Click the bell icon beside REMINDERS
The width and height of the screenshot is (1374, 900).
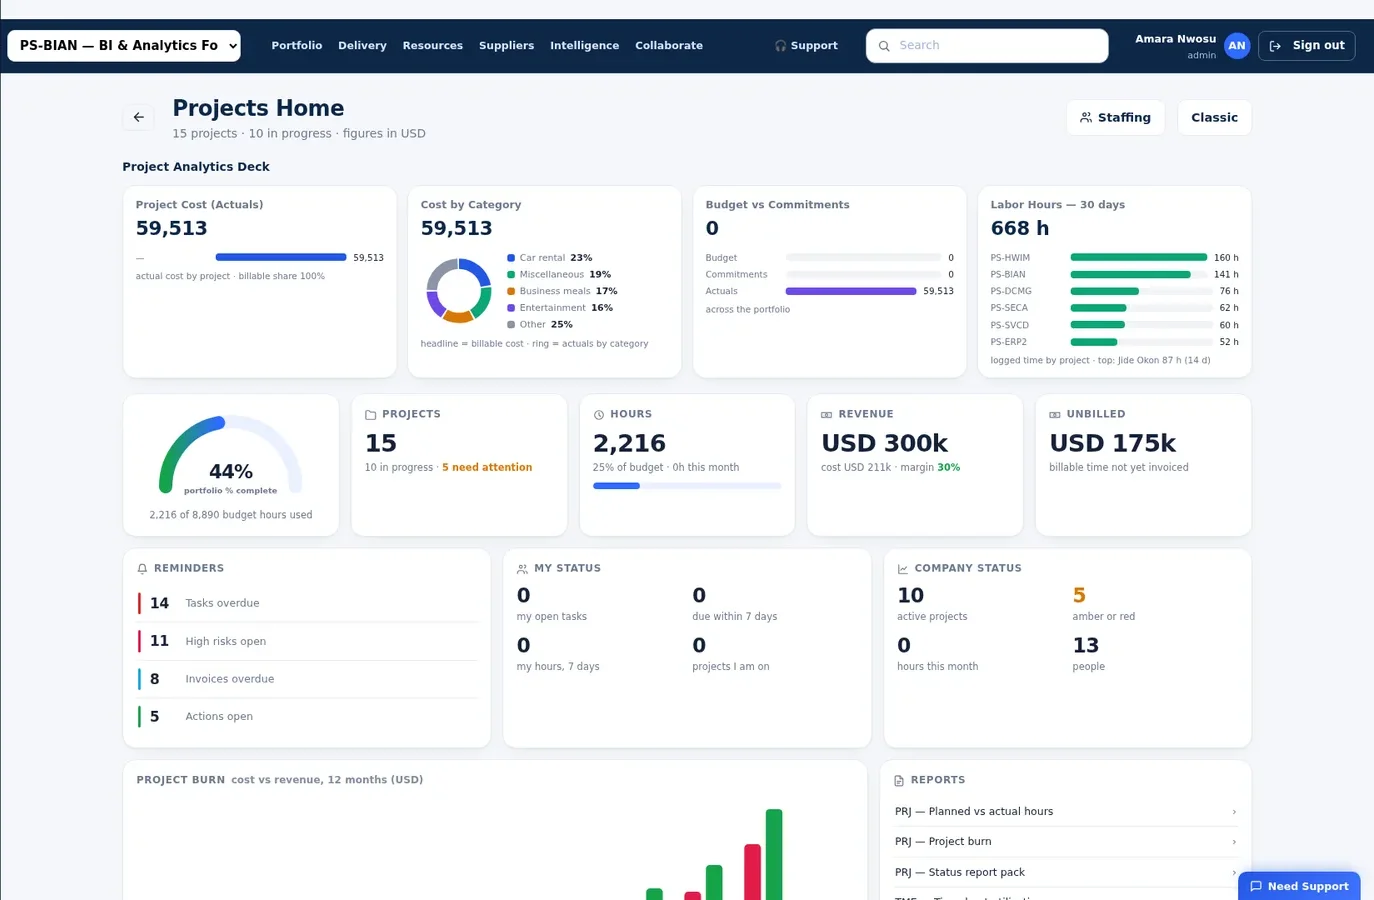coord(142,568)
